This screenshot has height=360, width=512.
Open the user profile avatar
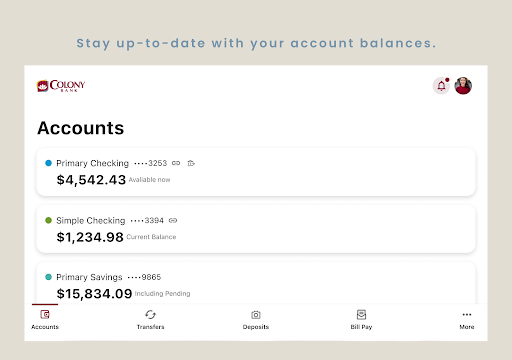click(463, 86)
